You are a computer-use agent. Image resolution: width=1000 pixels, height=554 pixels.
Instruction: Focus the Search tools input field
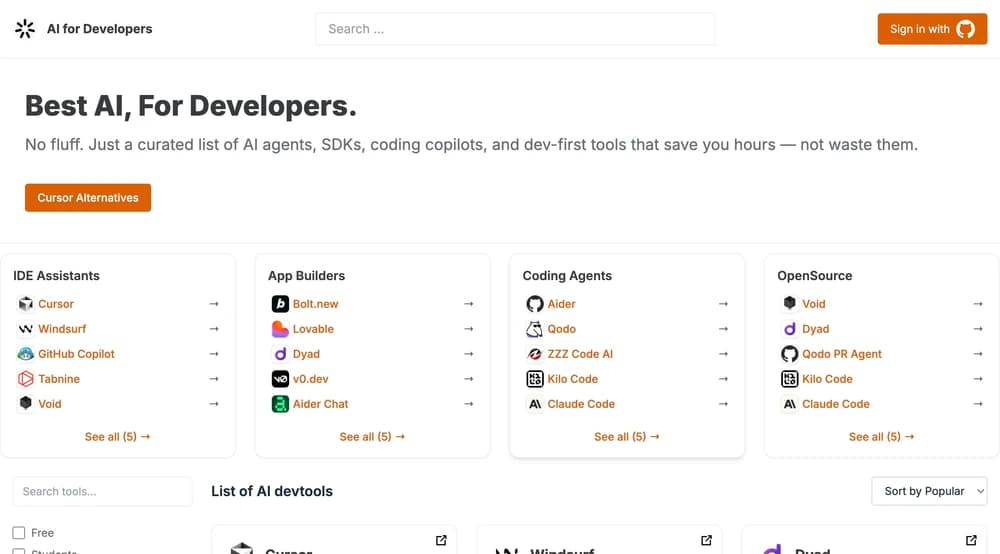click(x=102, y=492)
